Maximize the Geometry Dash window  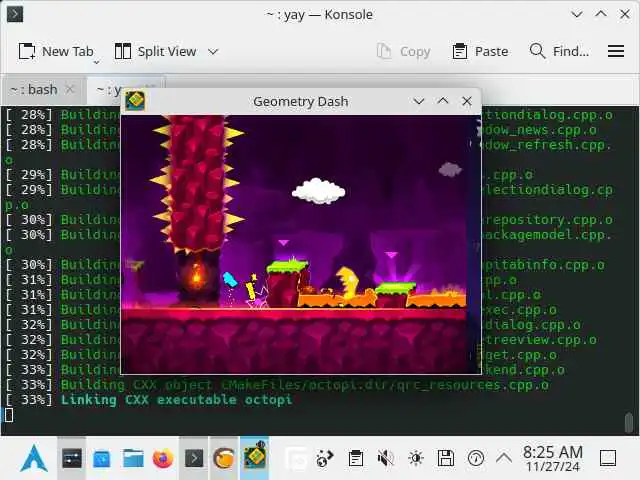(x=443, y=100)
